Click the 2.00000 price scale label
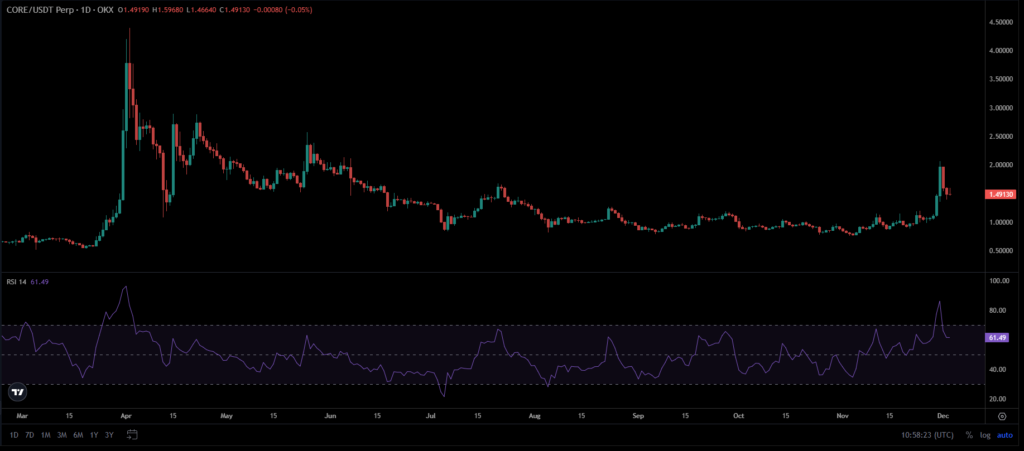 [x=1000, y=165]
